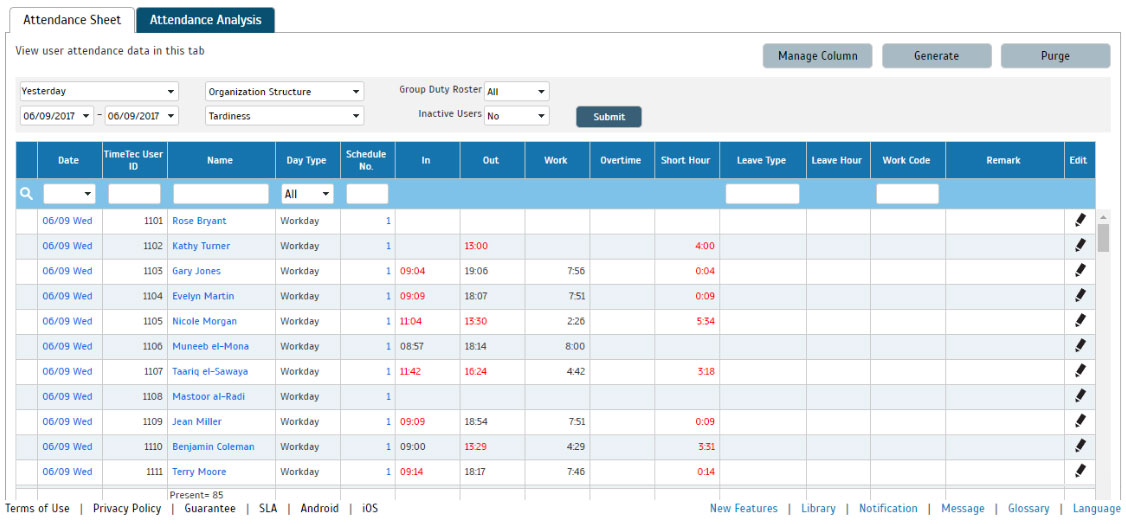Open Notification footer link
Viewport: 1126px width, 524px height.
(888, 508)
